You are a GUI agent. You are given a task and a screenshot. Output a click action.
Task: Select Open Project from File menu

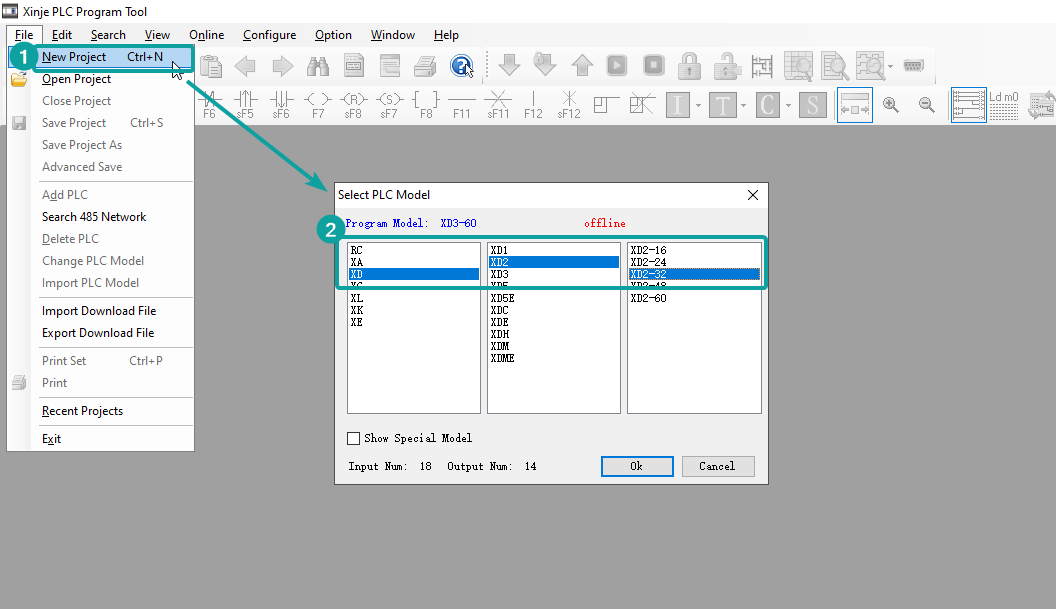pos(76,79)
